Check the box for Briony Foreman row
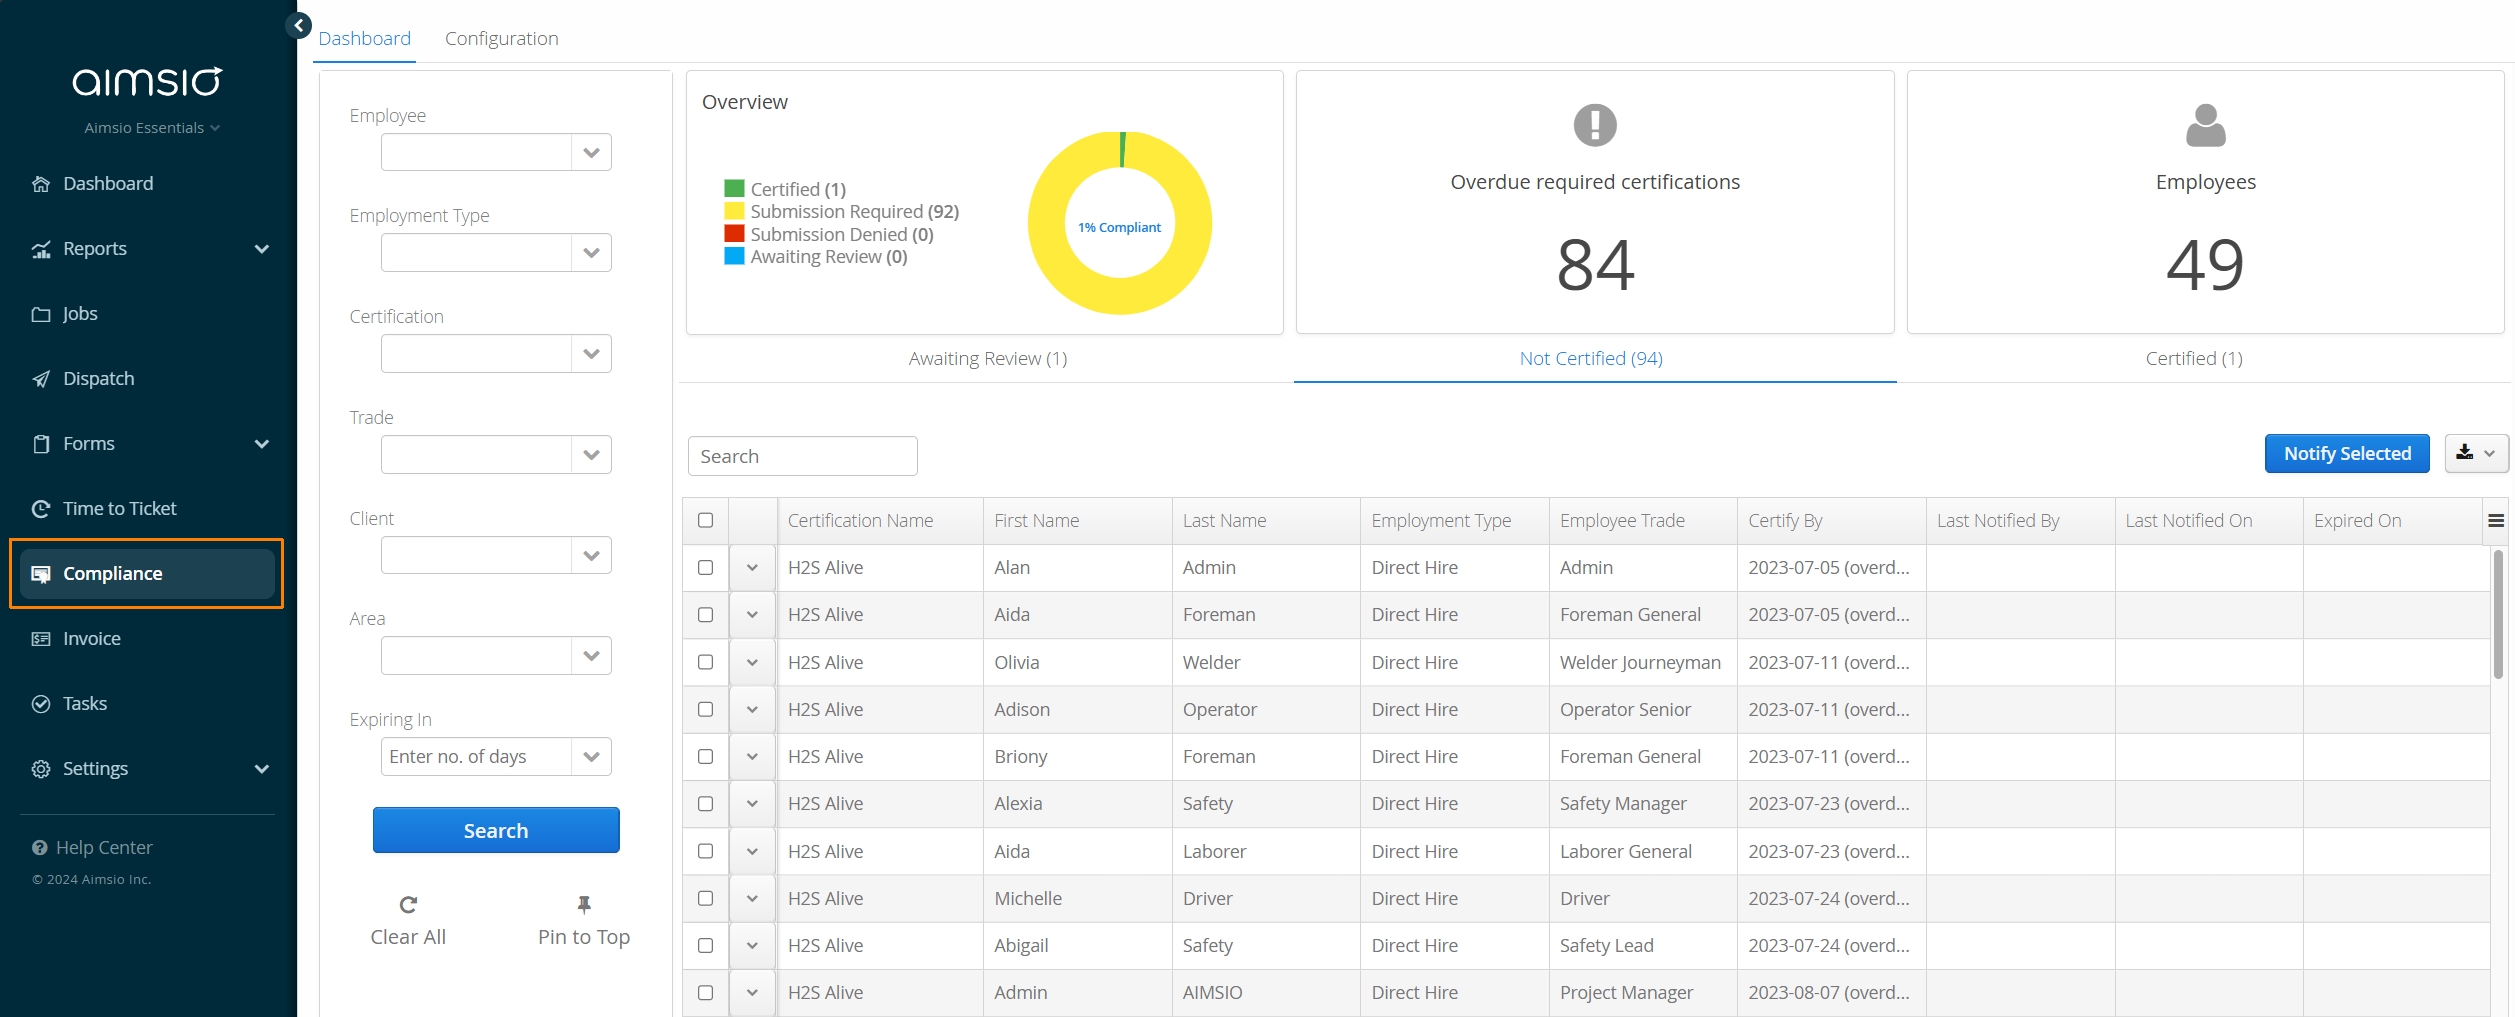 pos(706,756)
